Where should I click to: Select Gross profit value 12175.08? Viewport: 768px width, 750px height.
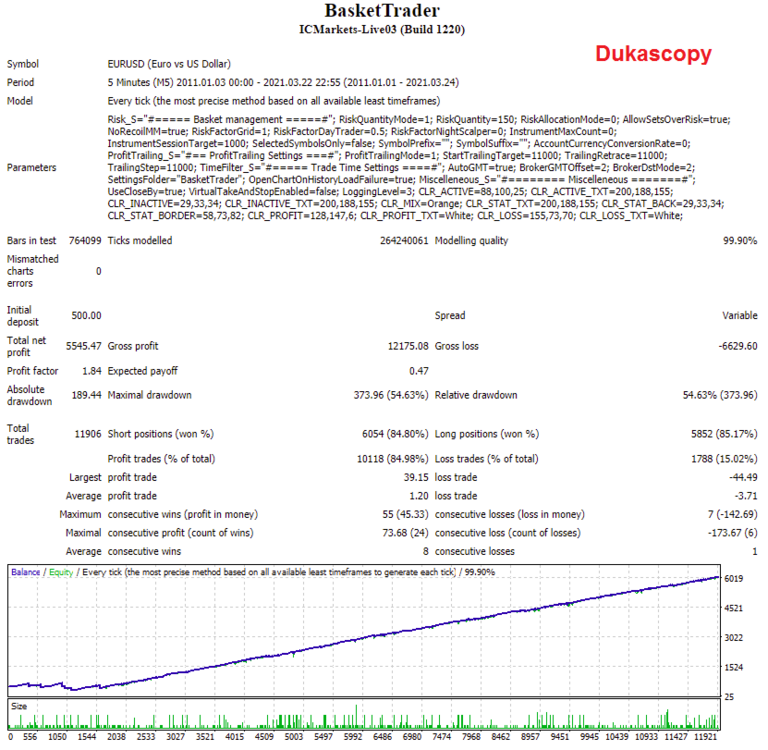tap(408, 346)
